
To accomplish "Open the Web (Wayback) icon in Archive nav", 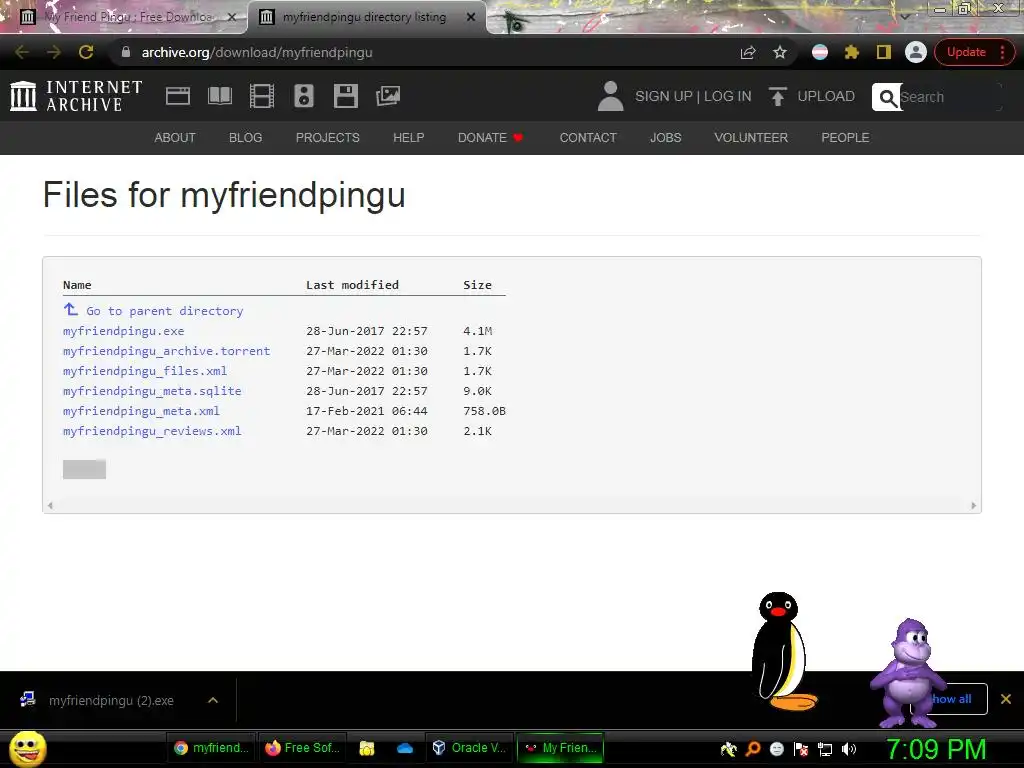I will [178, 96].
